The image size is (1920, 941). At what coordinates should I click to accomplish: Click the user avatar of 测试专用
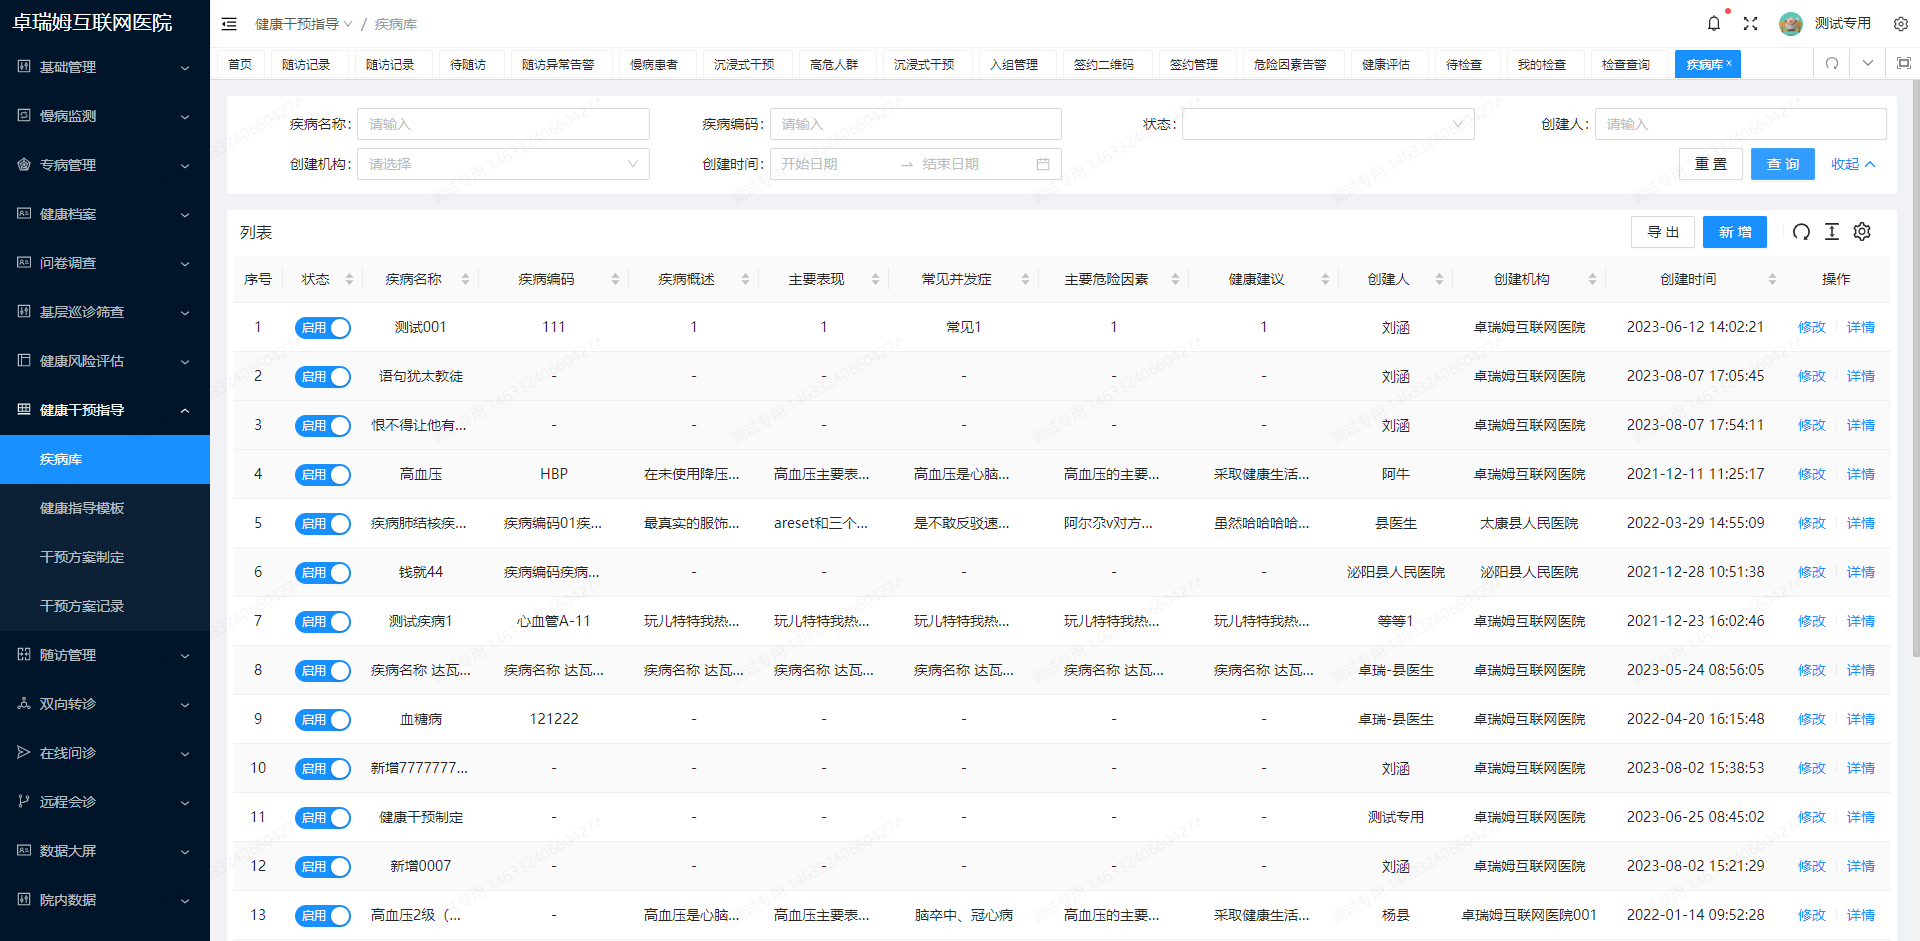(1791, 23)
